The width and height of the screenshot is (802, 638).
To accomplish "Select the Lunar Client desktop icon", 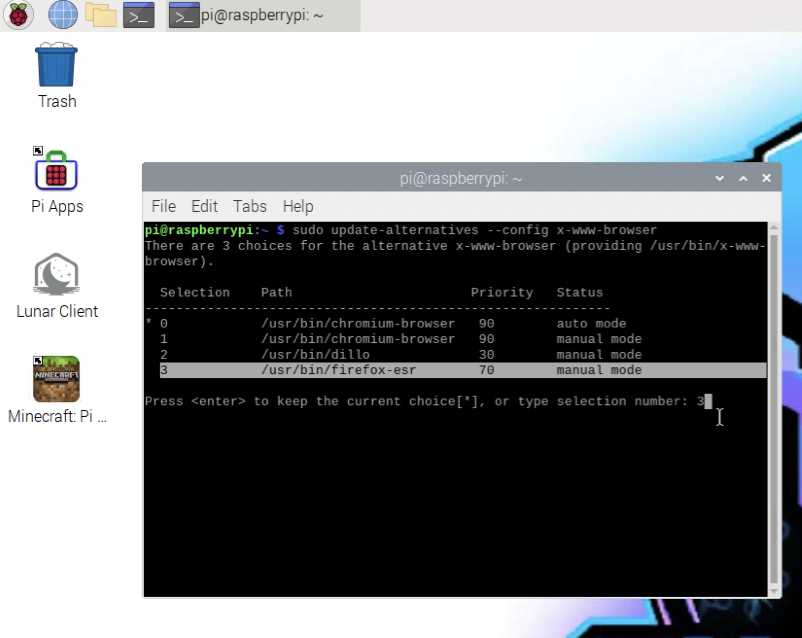I will (x=57, y=286).
